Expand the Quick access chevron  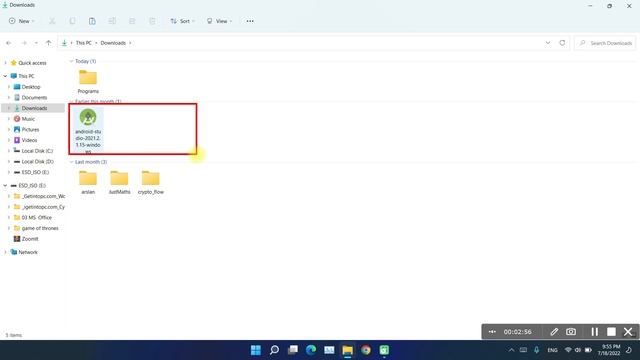coord(5,63)
